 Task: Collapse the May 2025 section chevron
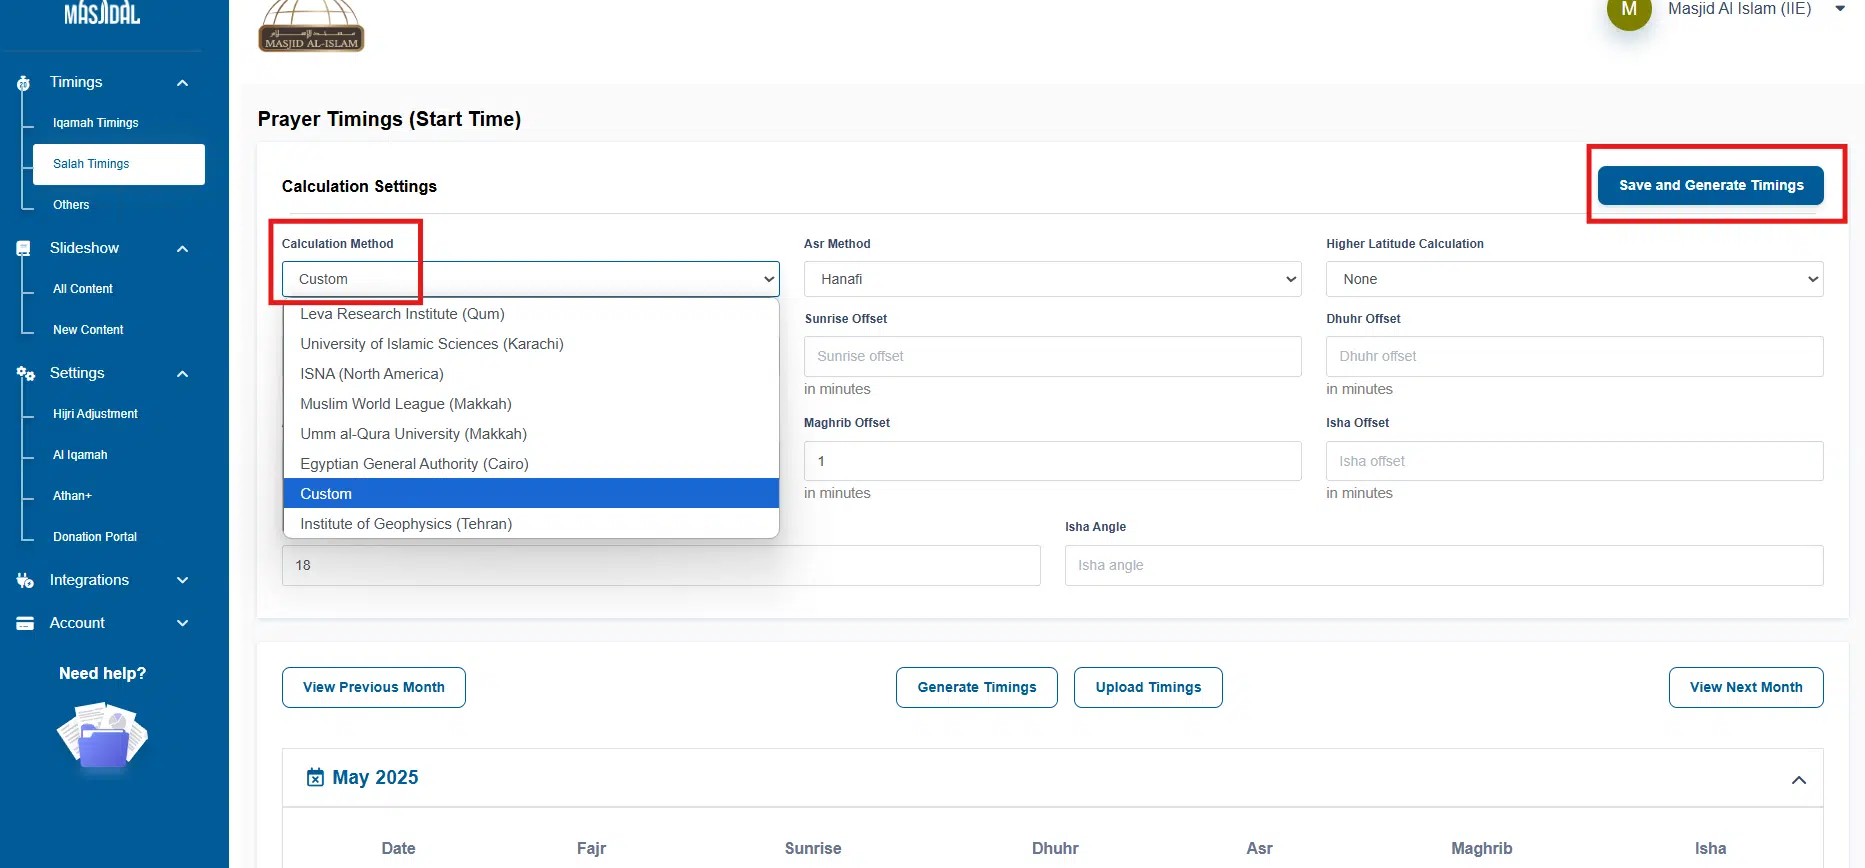pos(1798,780)
